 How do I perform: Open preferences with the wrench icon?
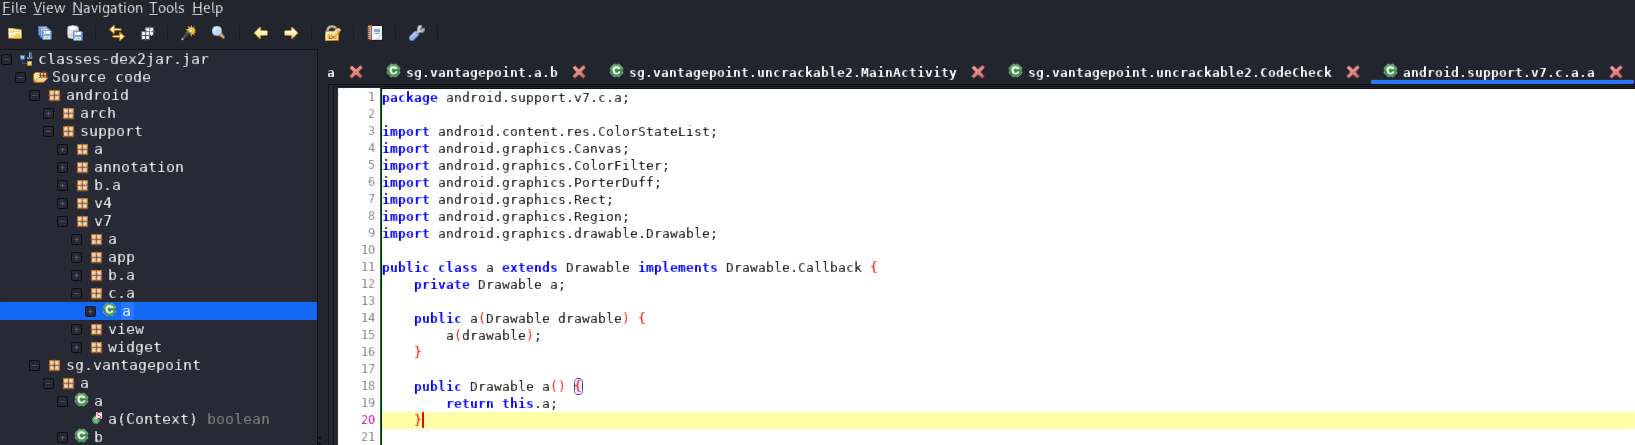417,33
